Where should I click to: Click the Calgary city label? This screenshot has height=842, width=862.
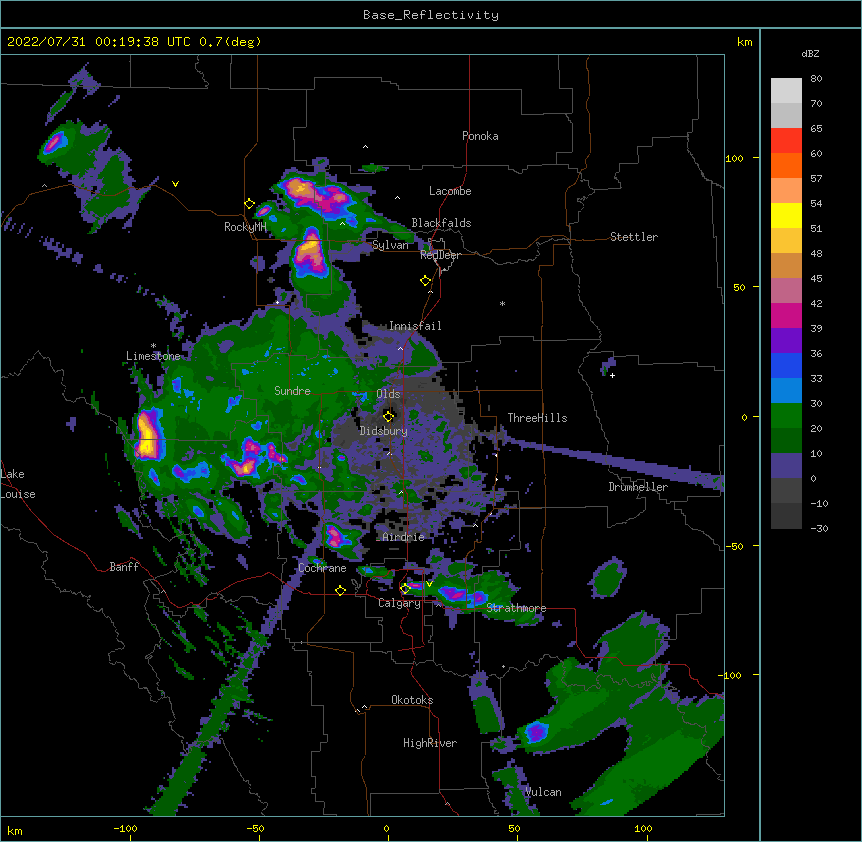pos(399,603)
